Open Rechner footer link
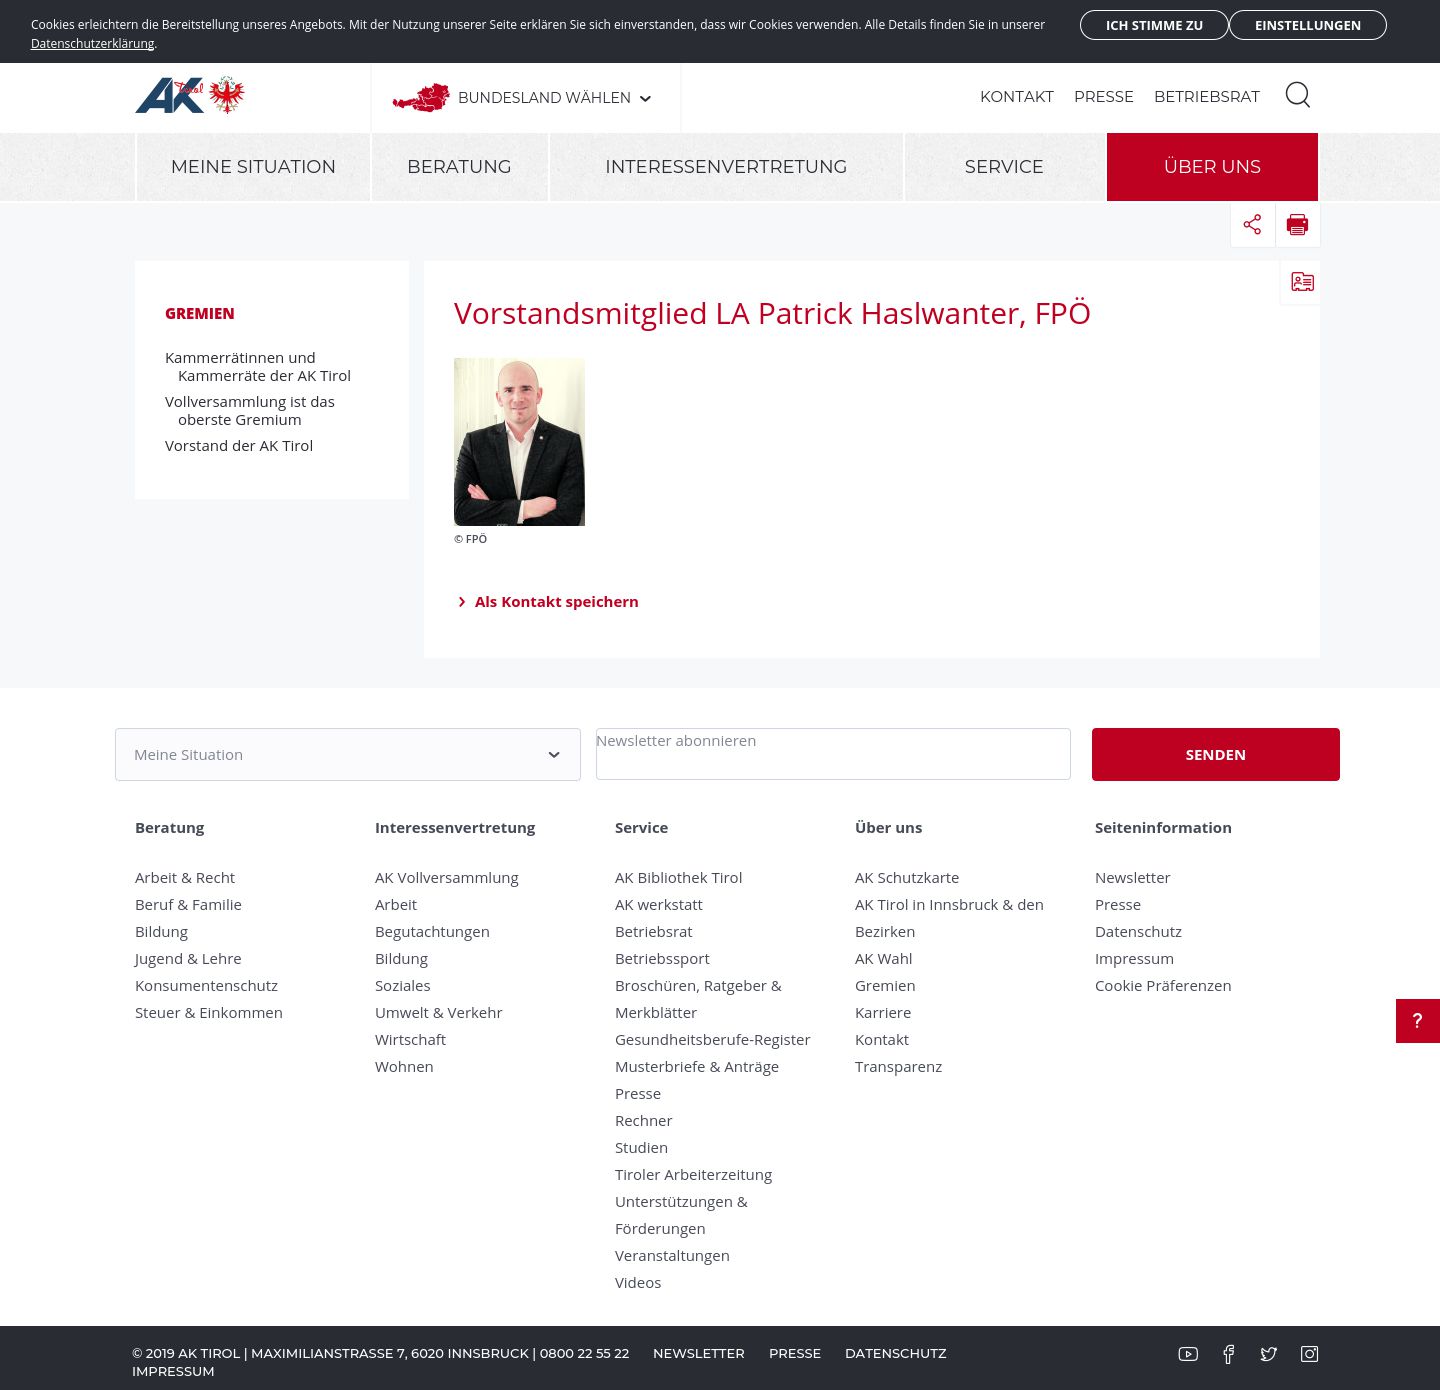 point(644,1120)
